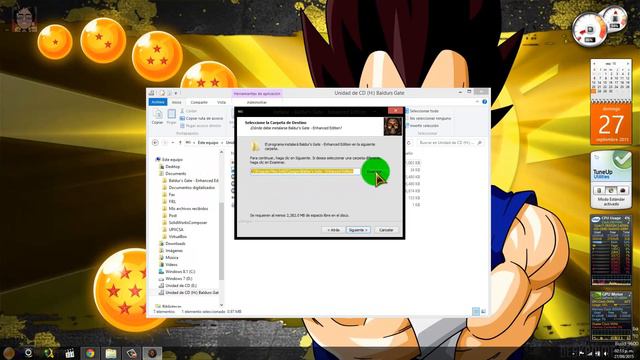Switch Explorer to details view icon

476,311
